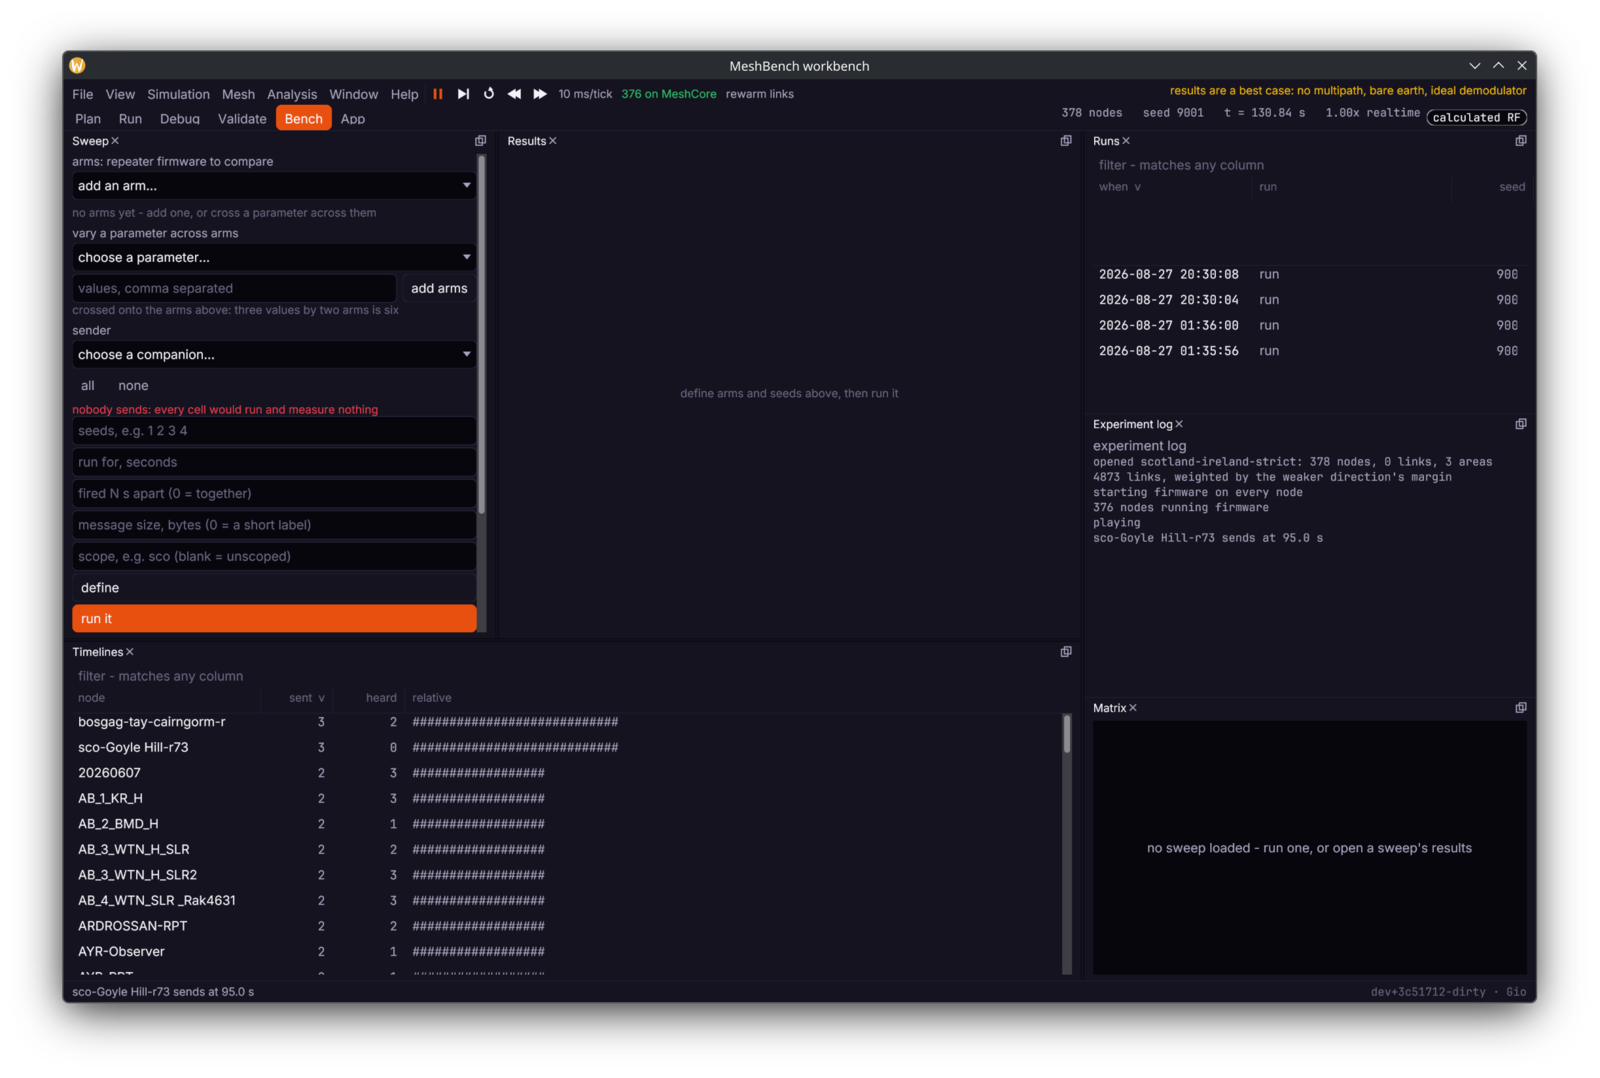Select the 'ARDROSSAN-RPT' timeline row
Screen dimensions: 1600x1078
click(565, 926)
